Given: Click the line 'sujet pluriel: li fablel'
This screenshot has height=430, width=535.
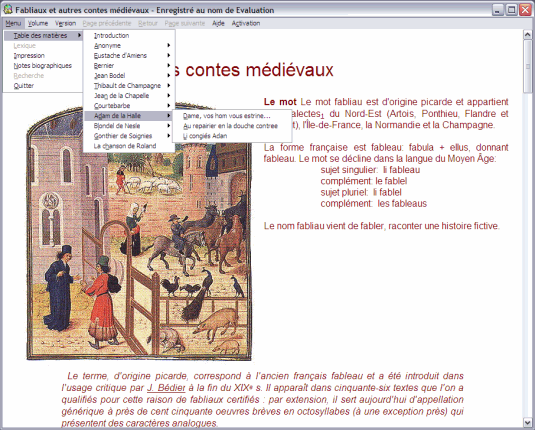Looking at the screenshot, I should point(361,192).
